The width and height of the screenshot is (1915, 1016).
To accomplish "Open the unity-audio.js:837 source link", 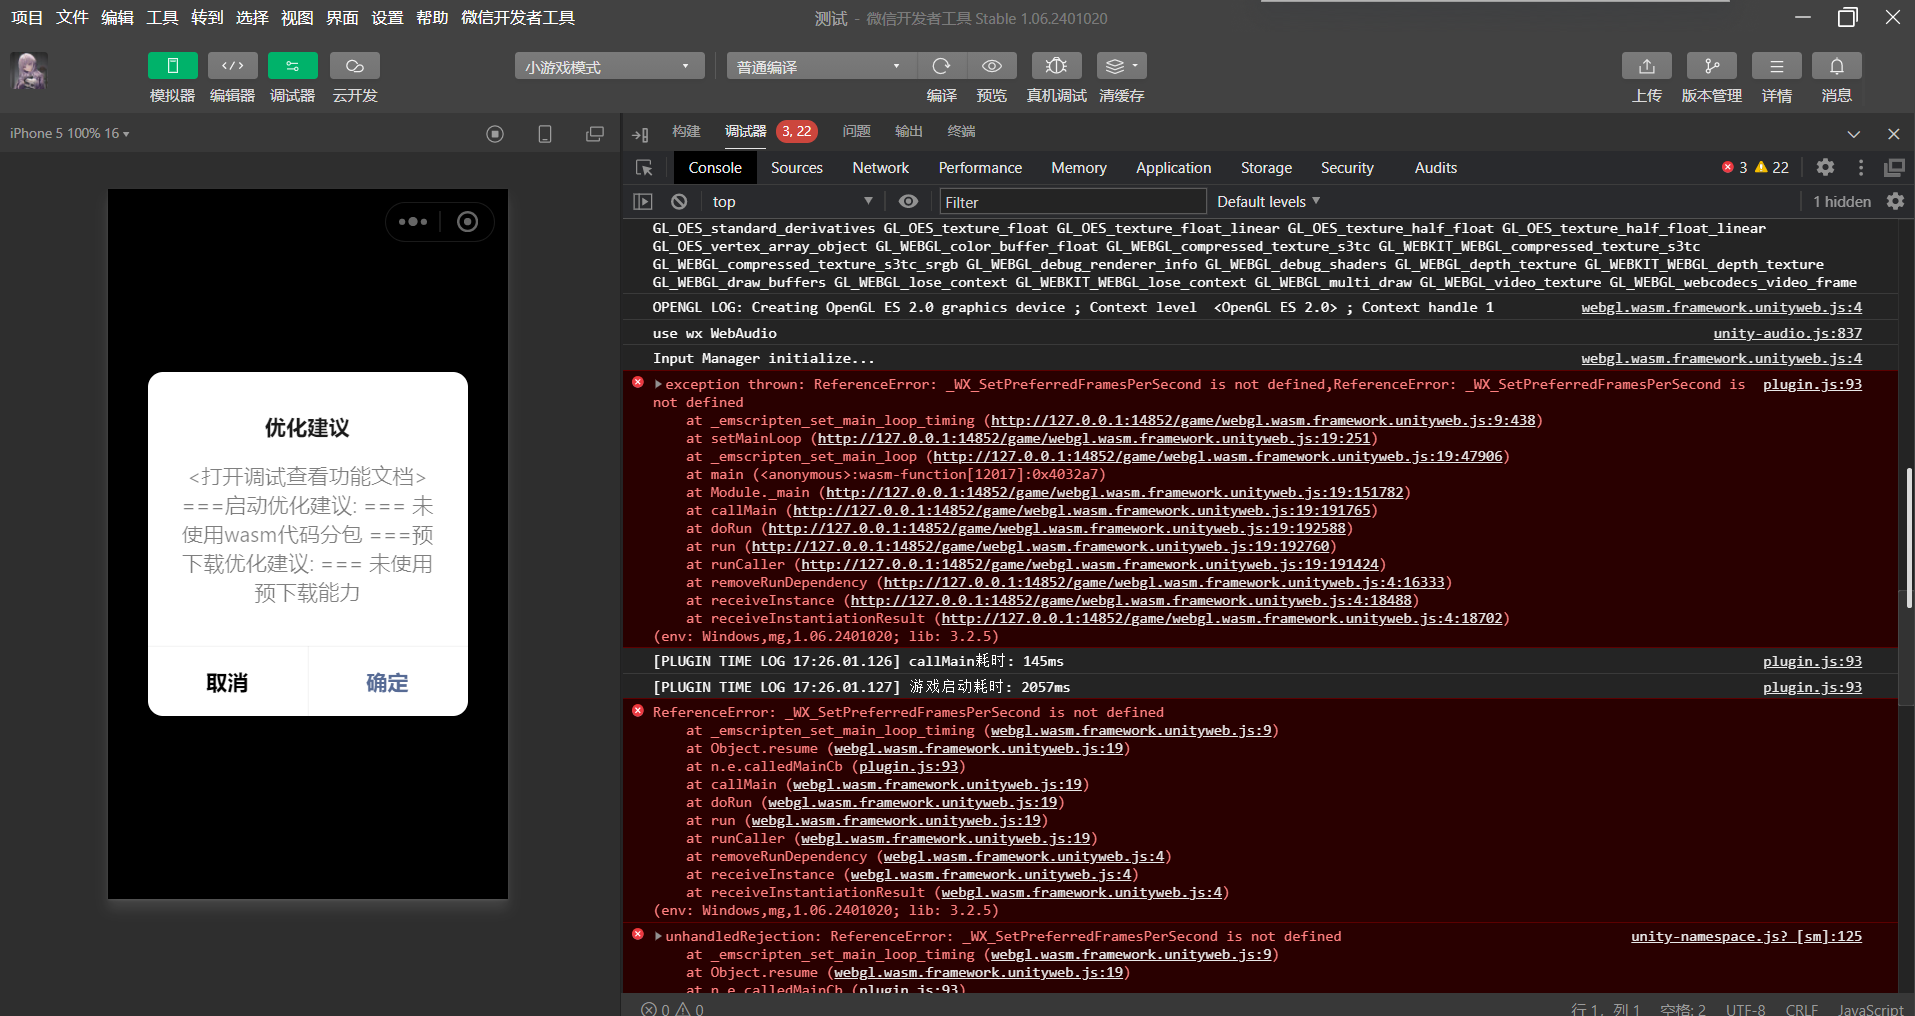I will tap(1787, 333).
